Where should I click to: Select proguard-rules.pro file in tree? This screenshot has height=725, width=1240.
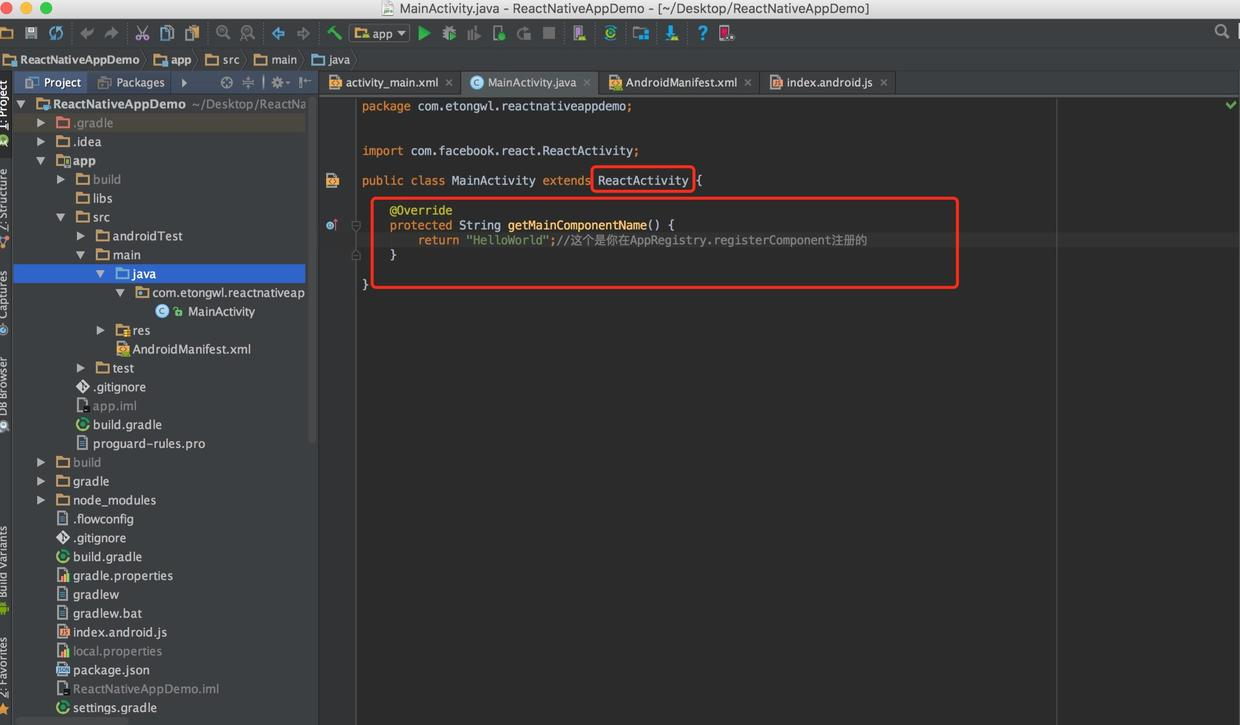(140, 443)
